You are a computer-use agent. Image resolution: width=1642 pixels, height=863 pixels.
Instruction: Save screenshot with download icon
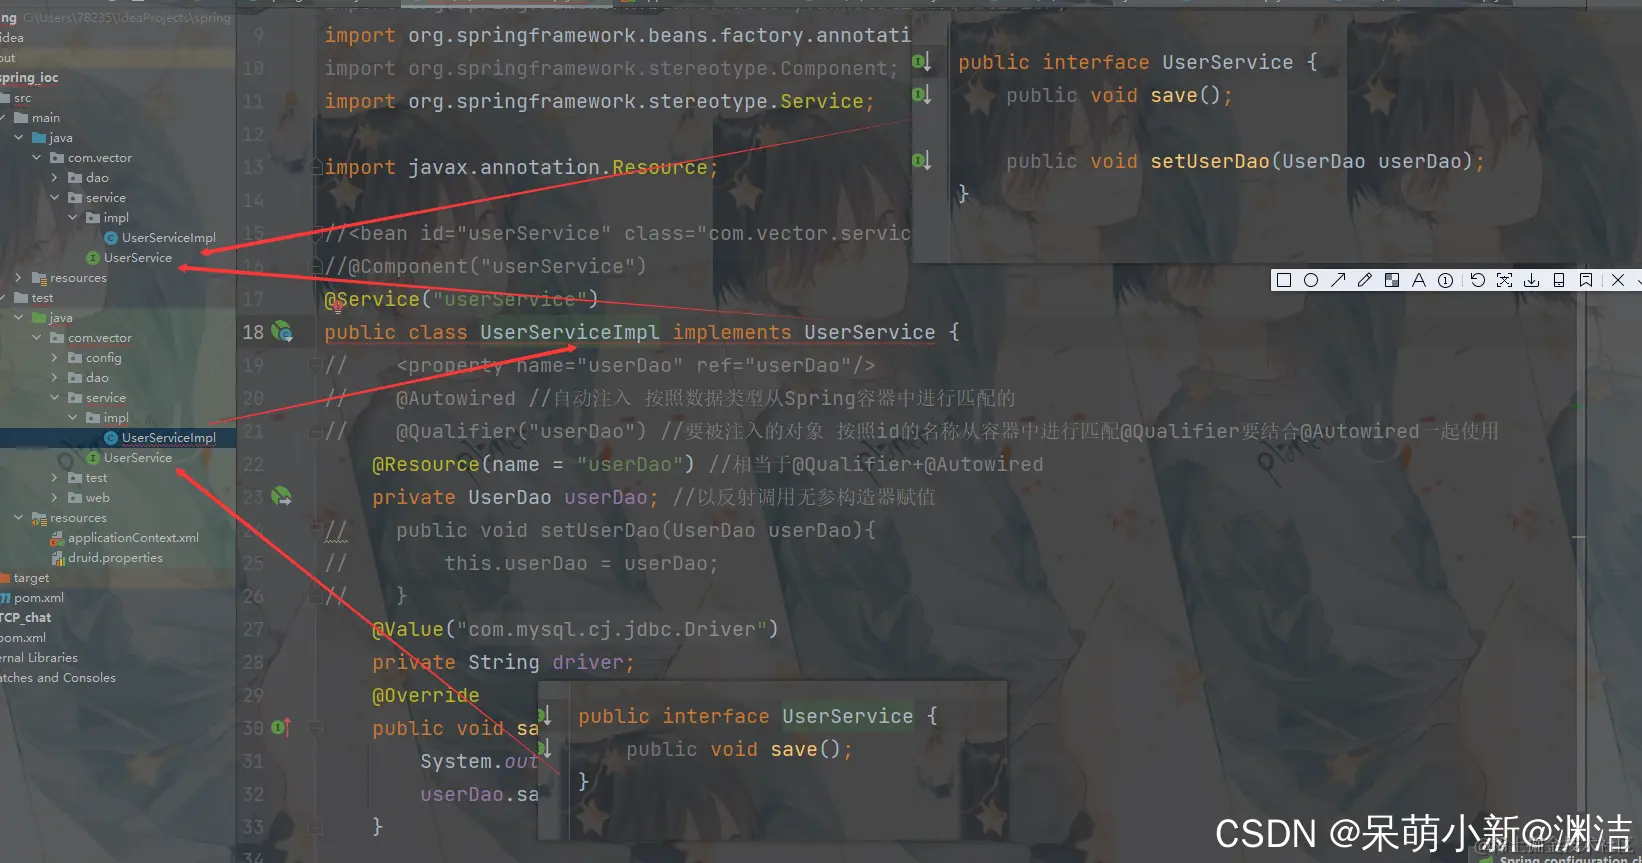(x=1531, y=281)
